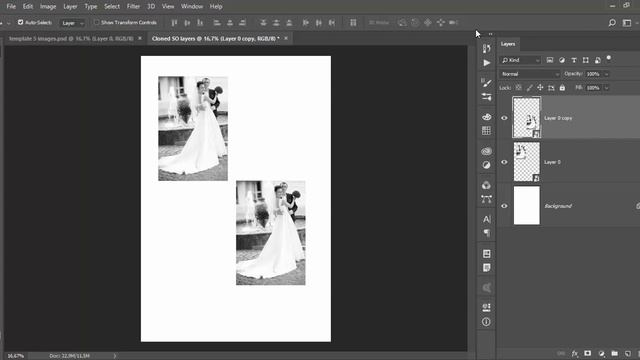Click the Add layer mask icon
640x360 pixels.
point(587,353)
